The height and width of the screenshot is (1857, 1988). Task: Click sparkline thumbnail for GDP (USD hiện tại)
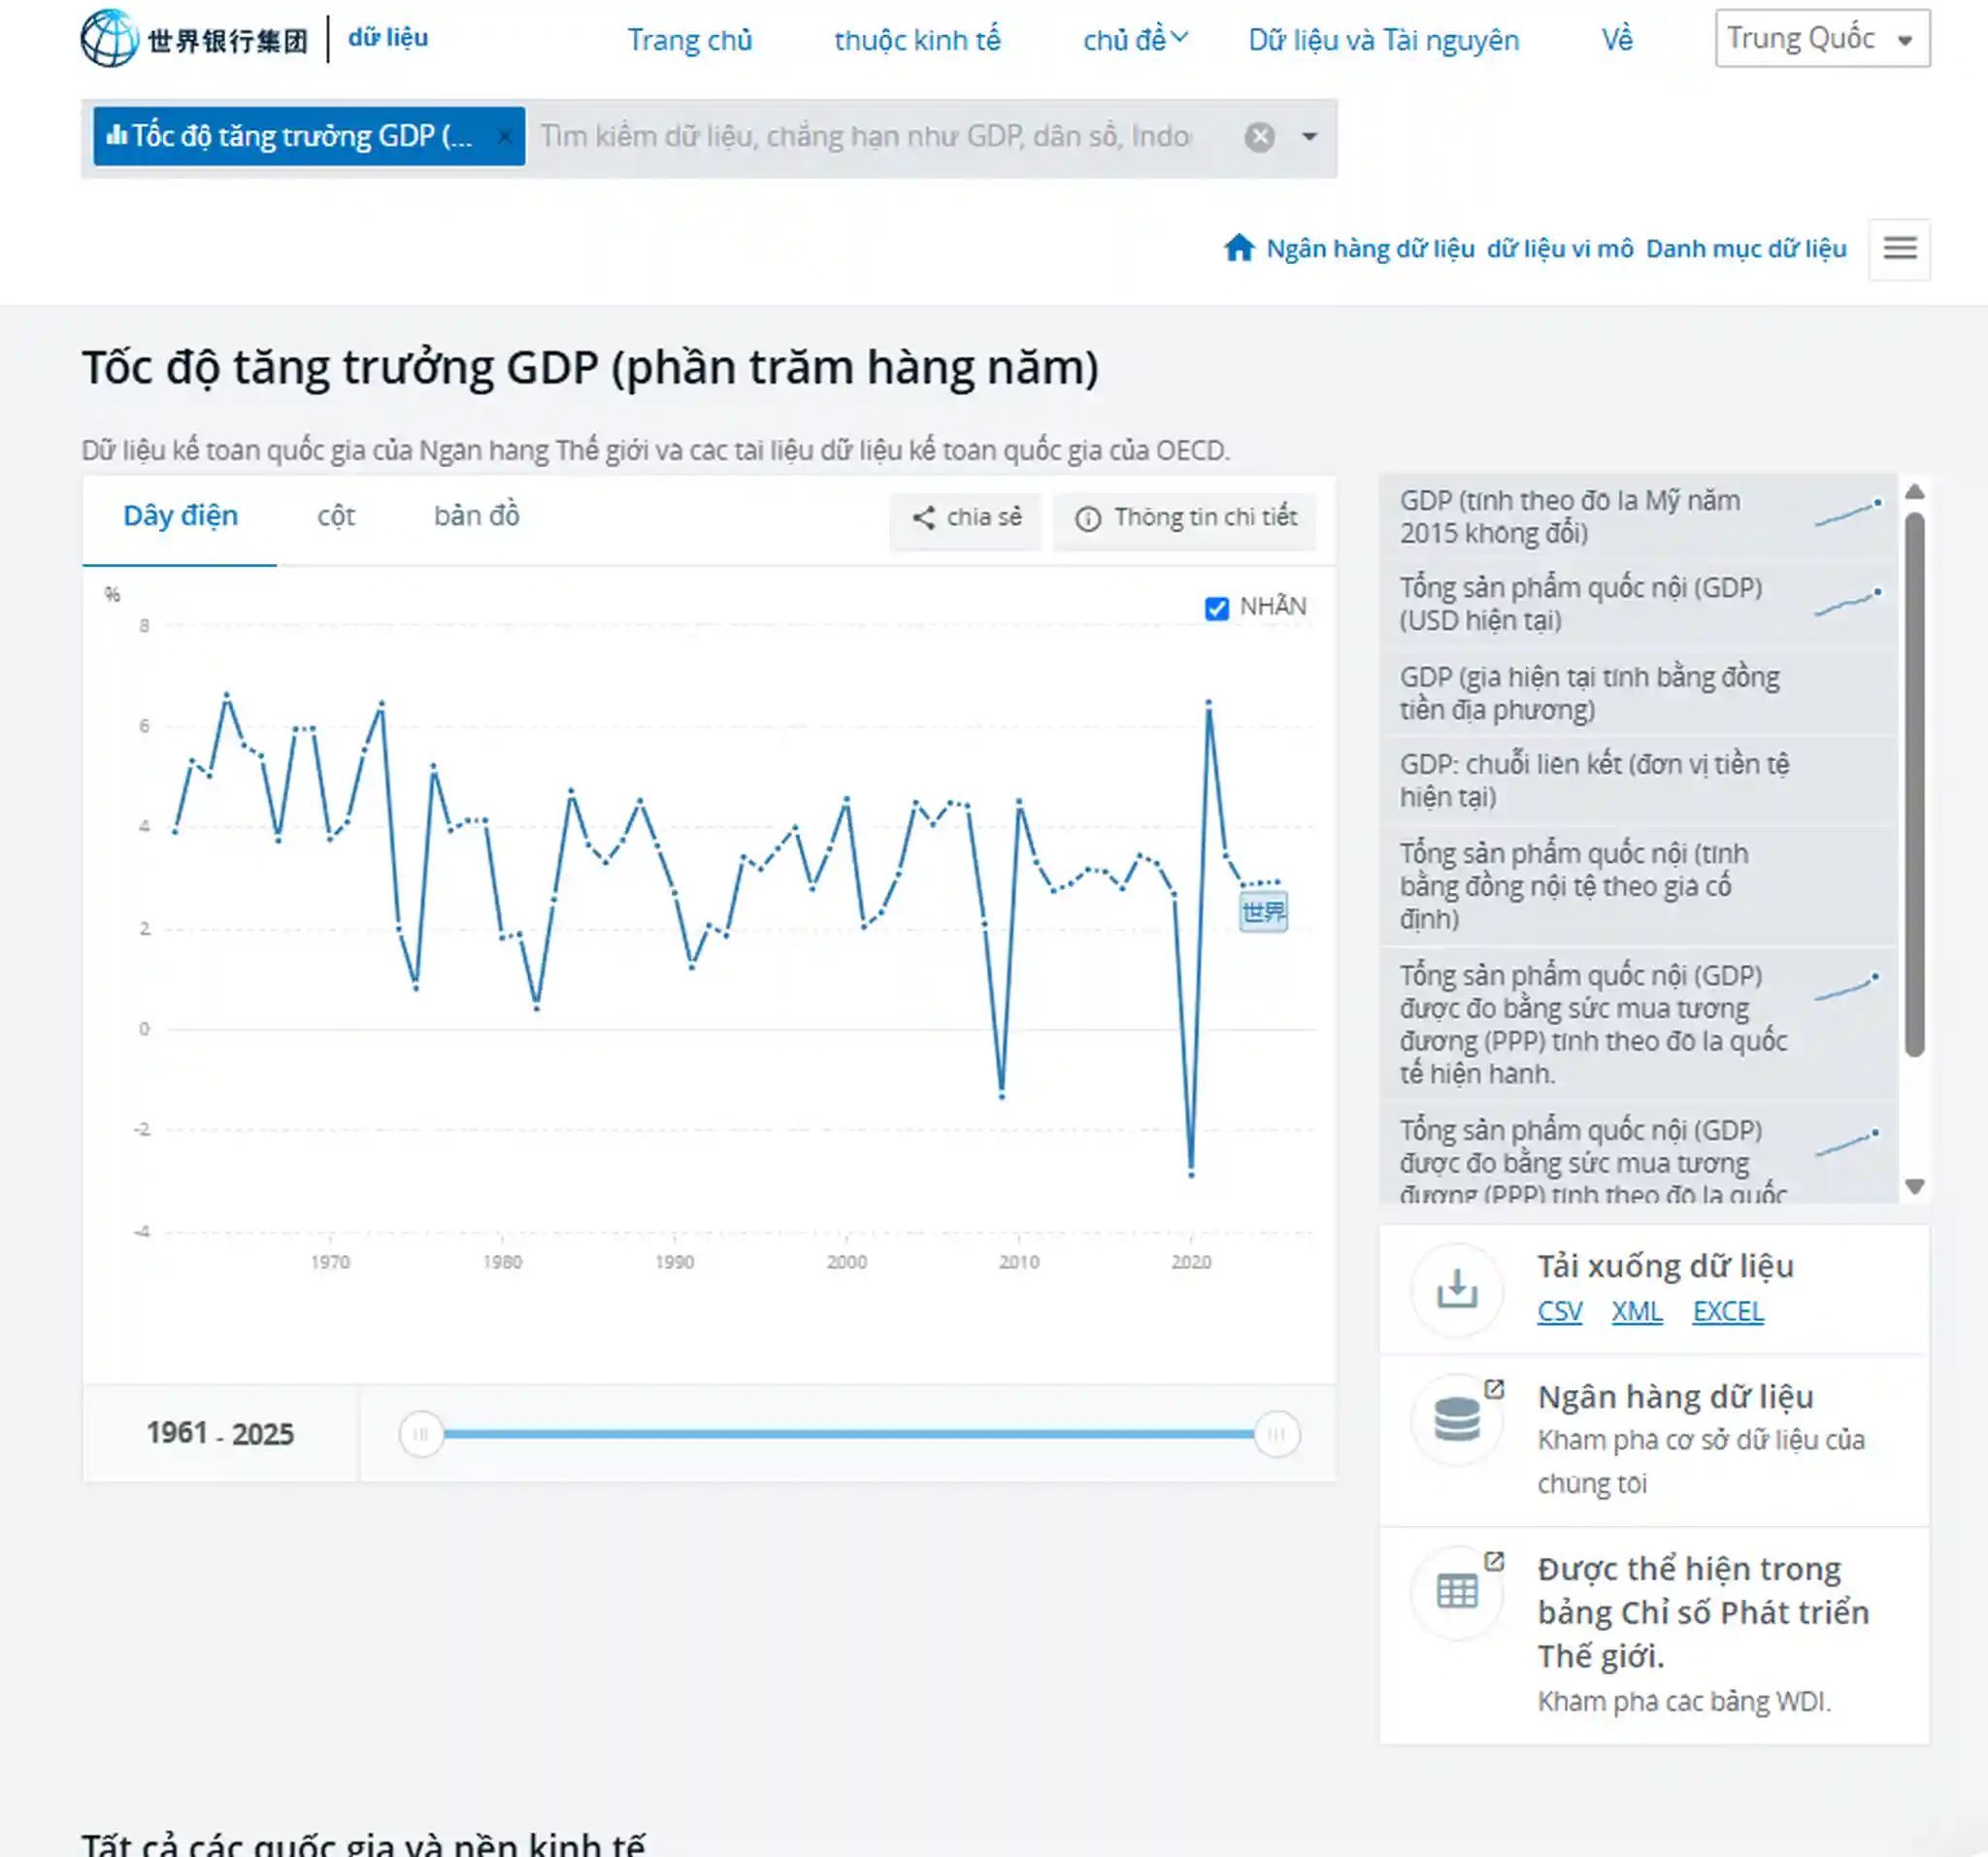(1848, 601)
